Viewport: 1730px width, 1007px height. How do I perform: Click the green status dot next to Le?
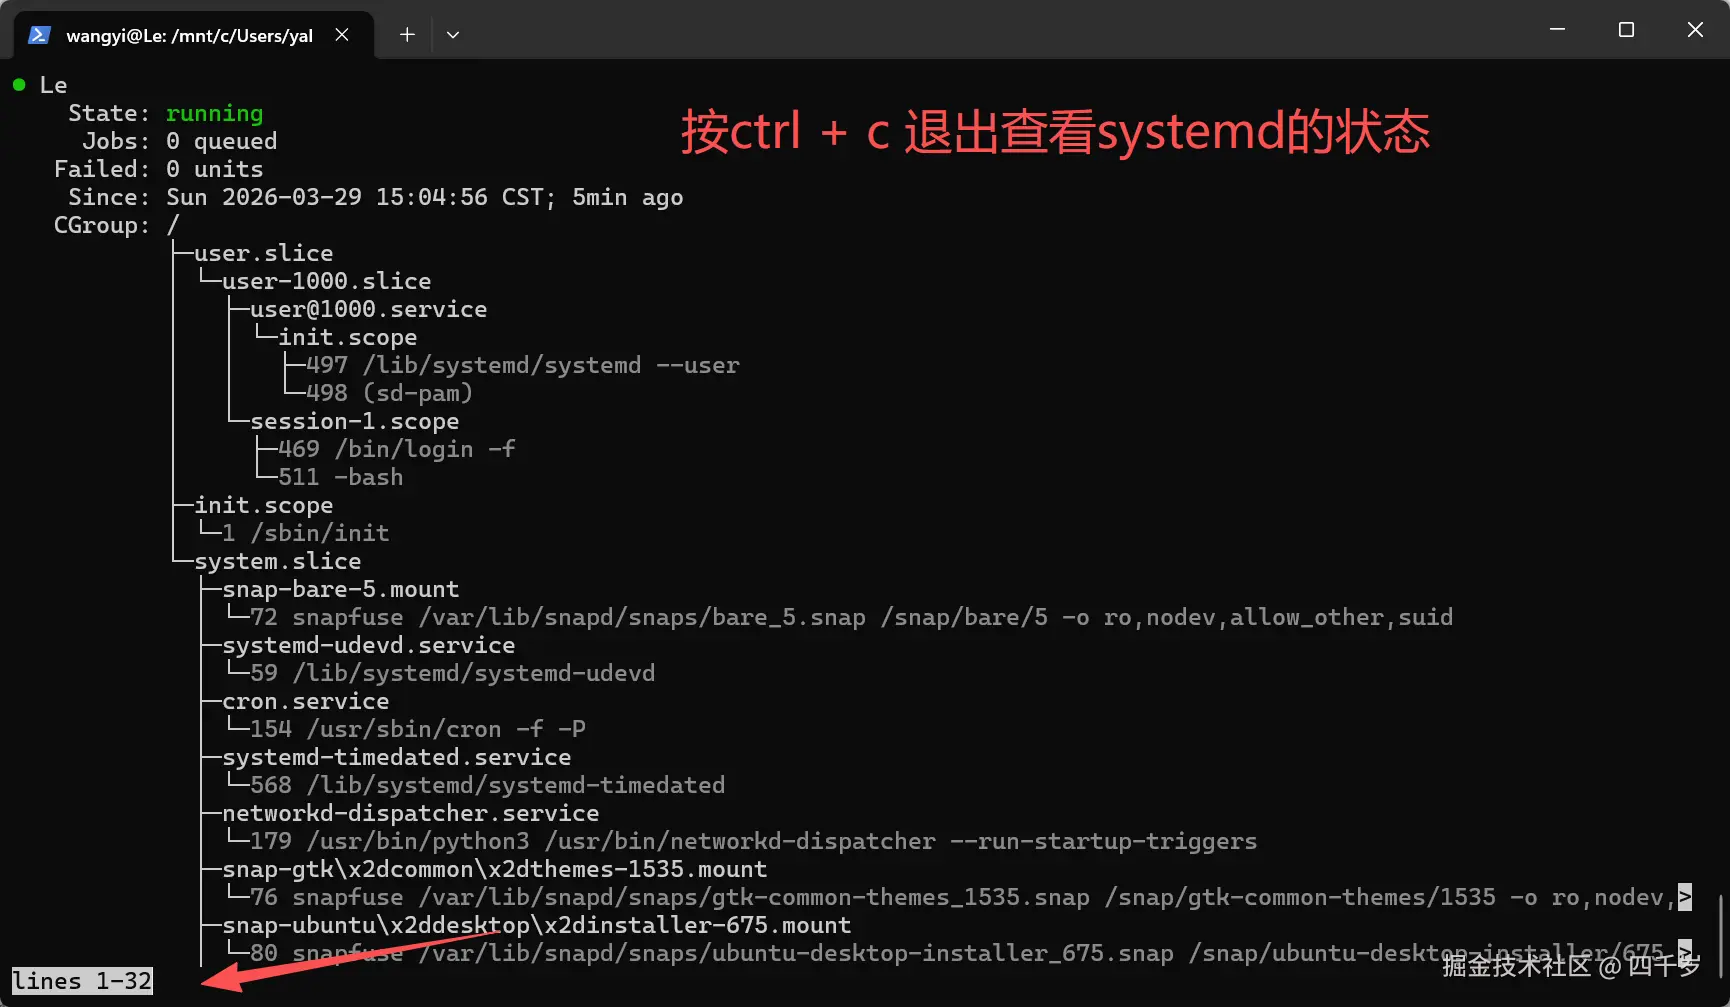click(x=18, y=84)
